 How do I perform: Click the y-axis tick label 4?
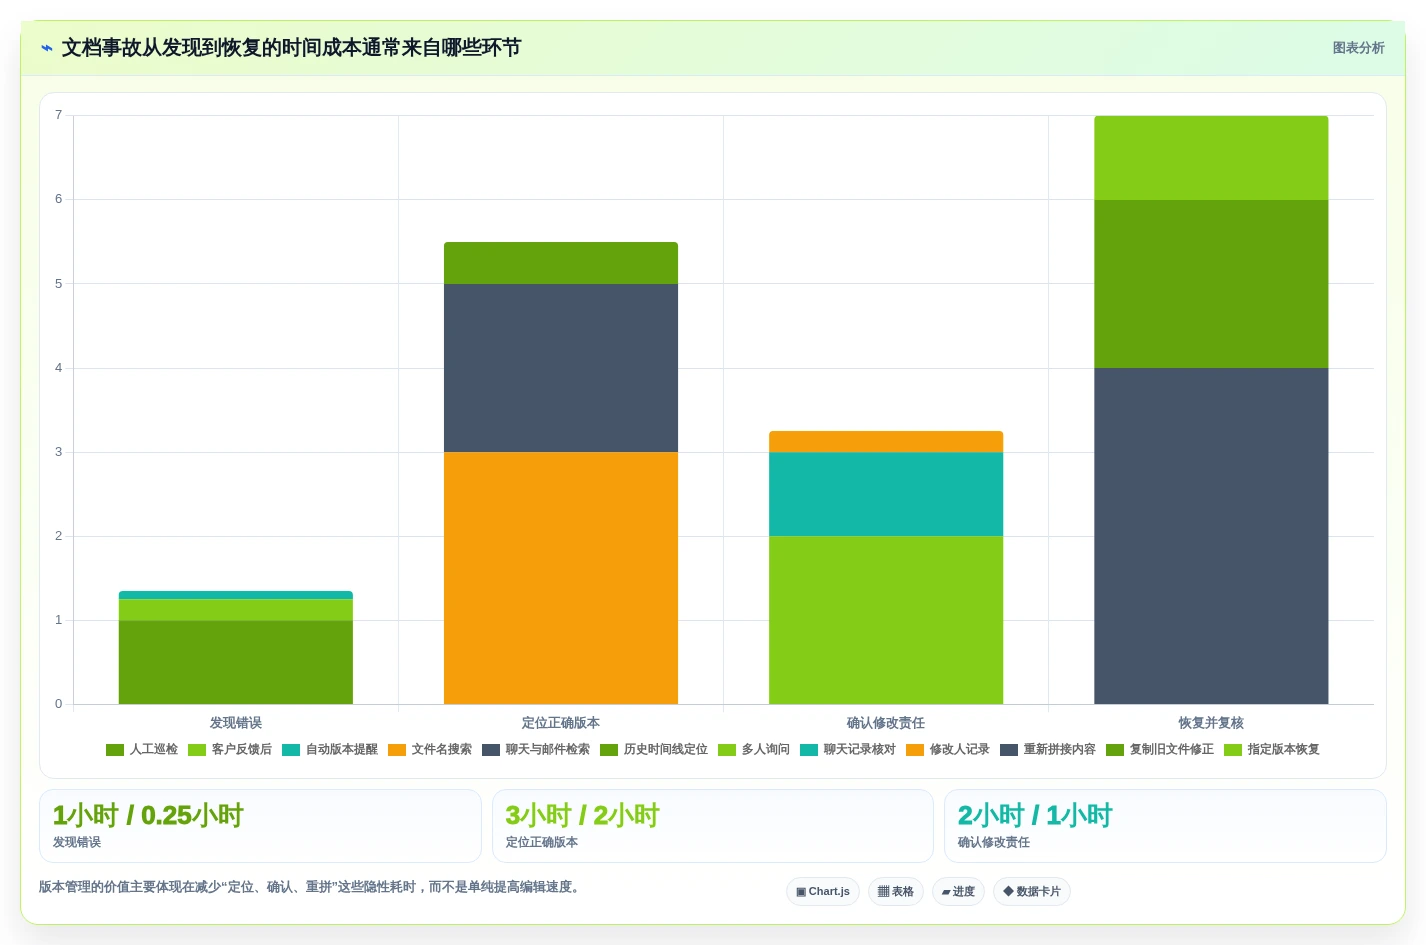(x=58, y=368)
